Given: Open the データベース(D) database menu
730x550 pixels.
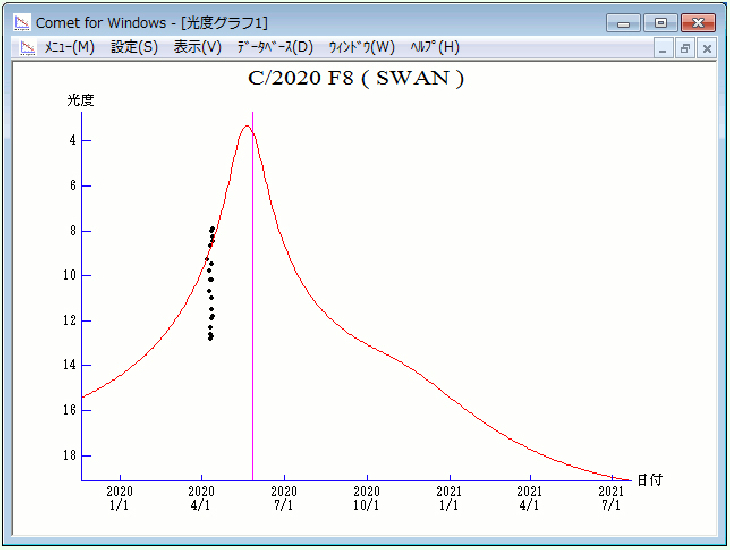Looking at the screenshot, I should 275,47.
